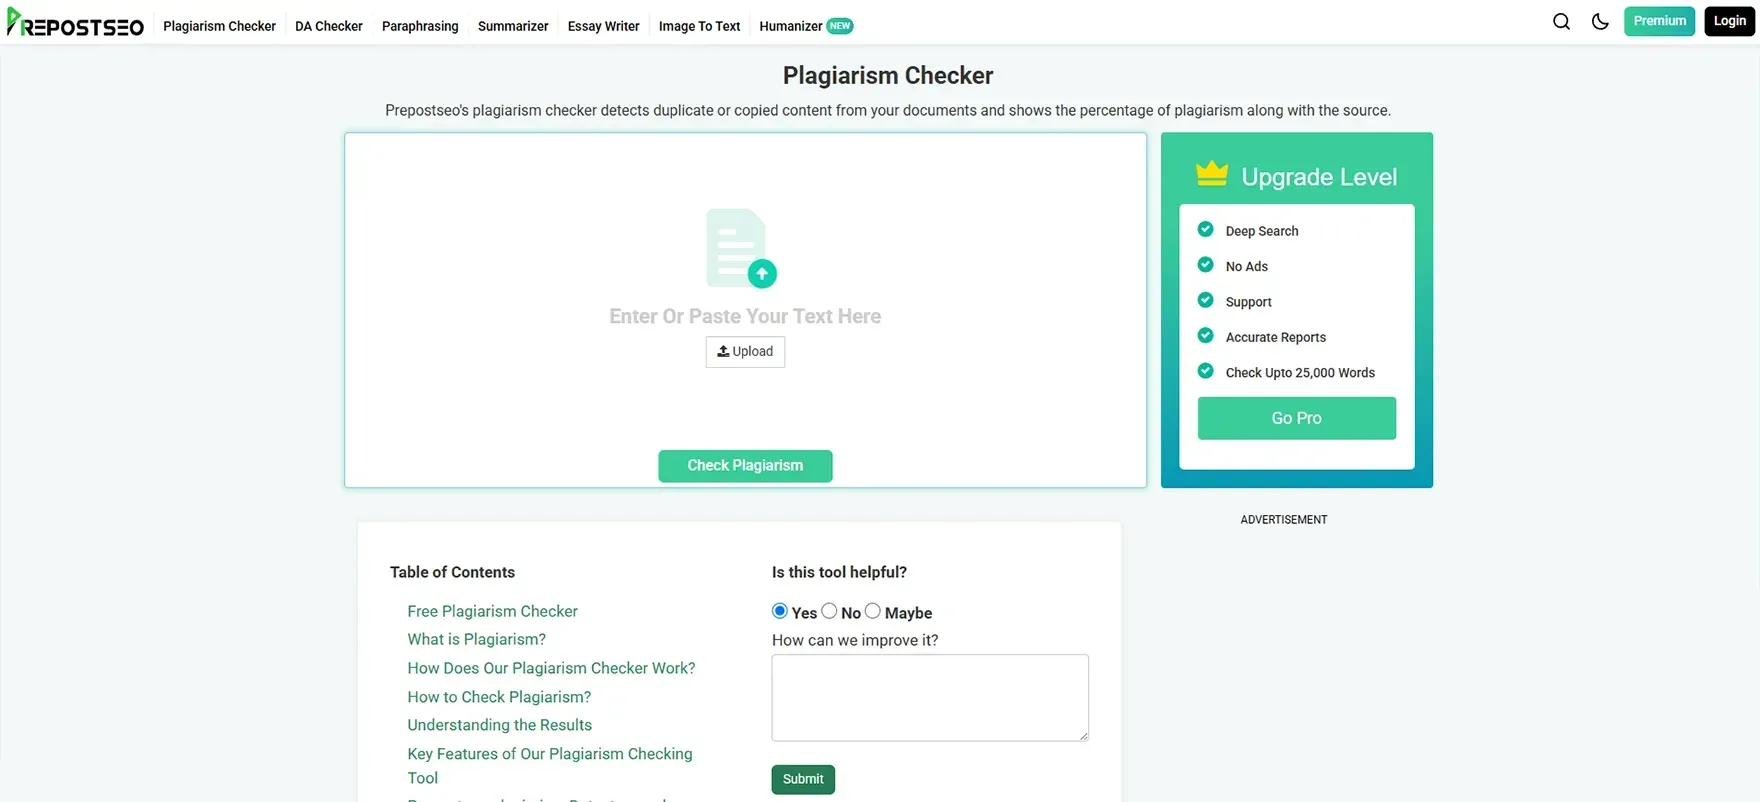Open the DA Checker nav item

[328, 26]
